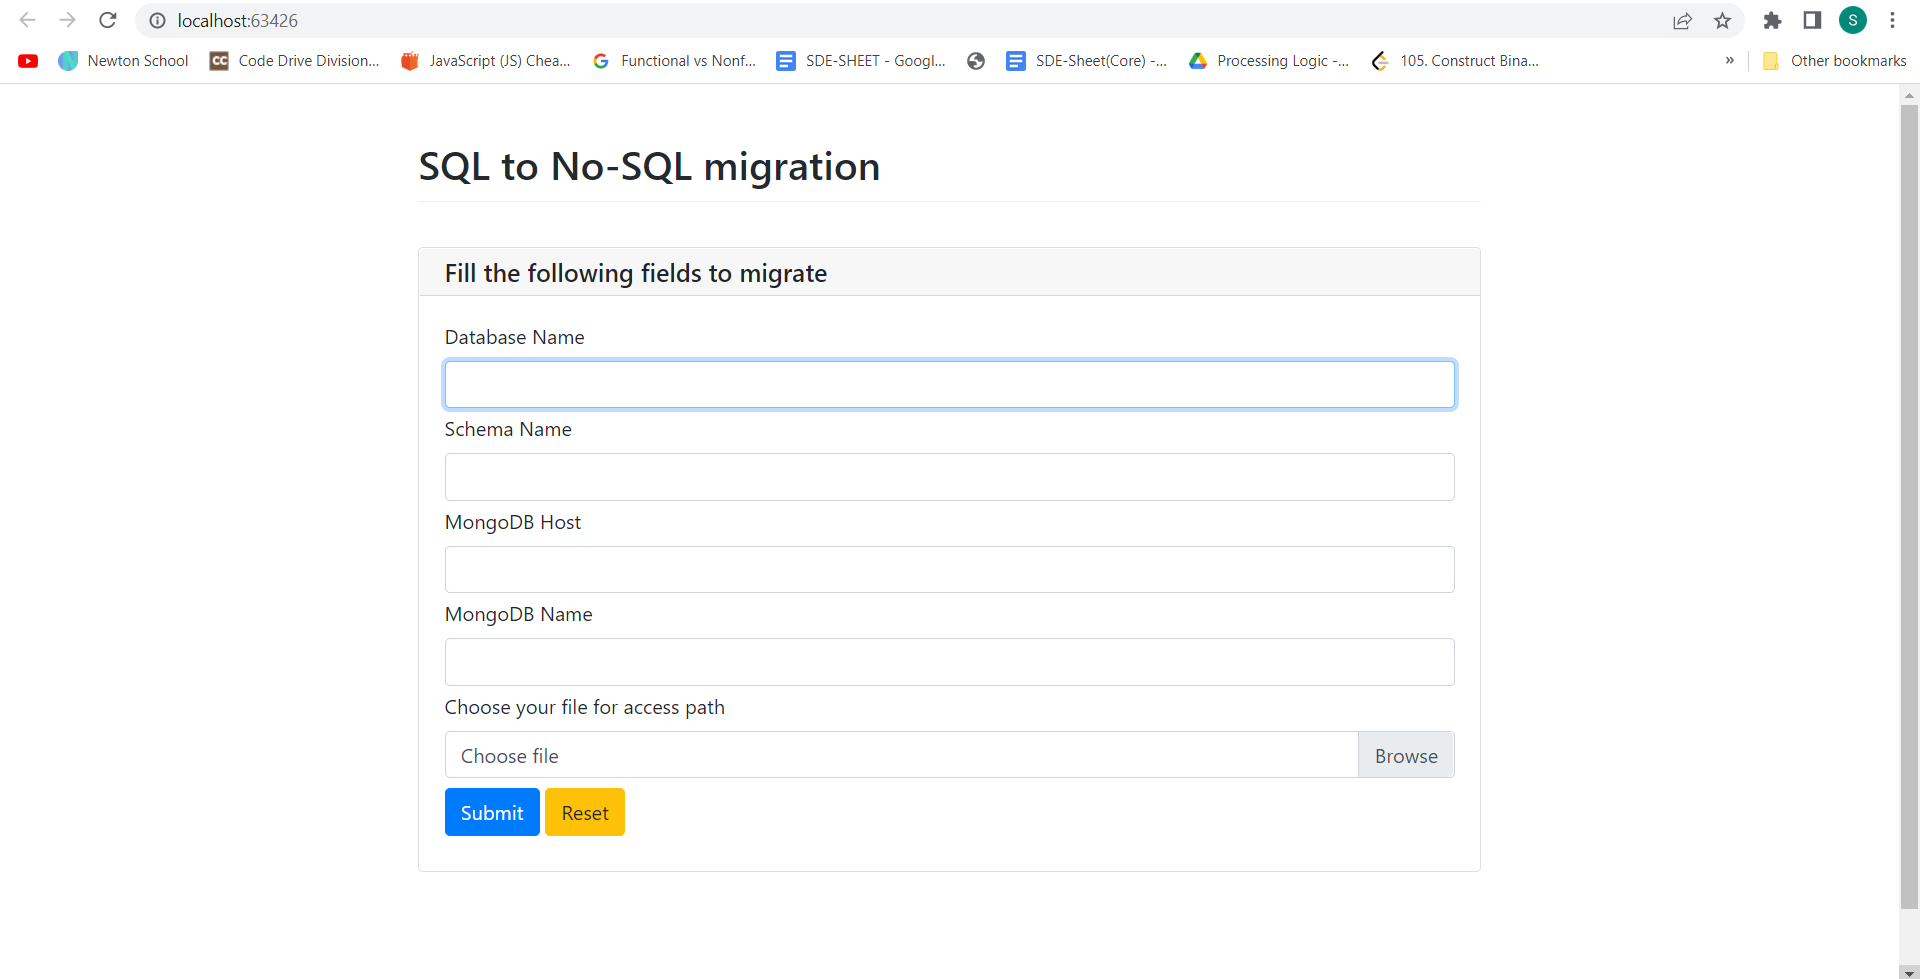The image size is (1920, 979).
Task: Click inside the Database Name field
Action: click(948, 384)
